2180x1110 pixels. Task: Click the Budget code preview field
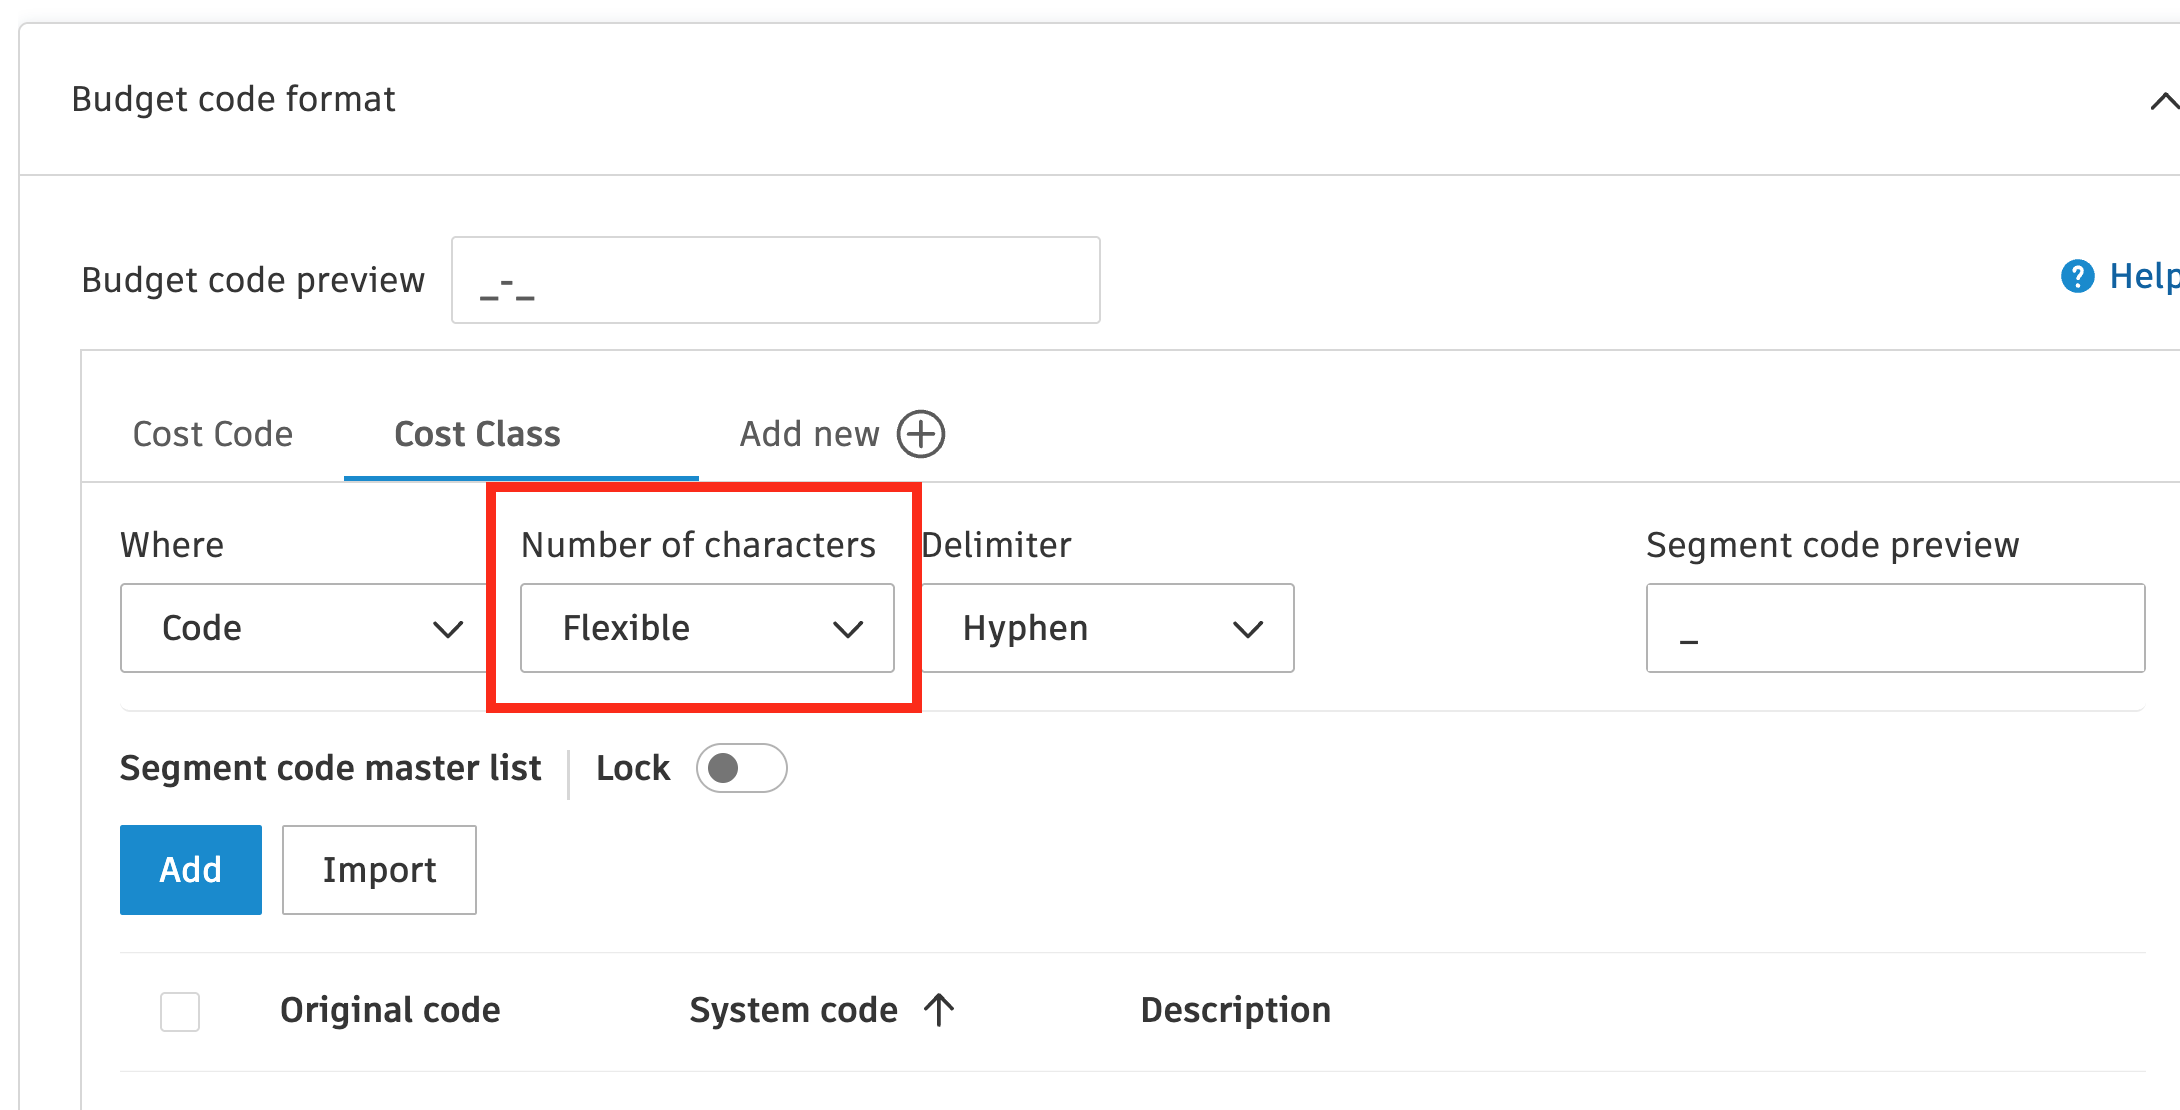pyautogui.click(x=775, y=280)
